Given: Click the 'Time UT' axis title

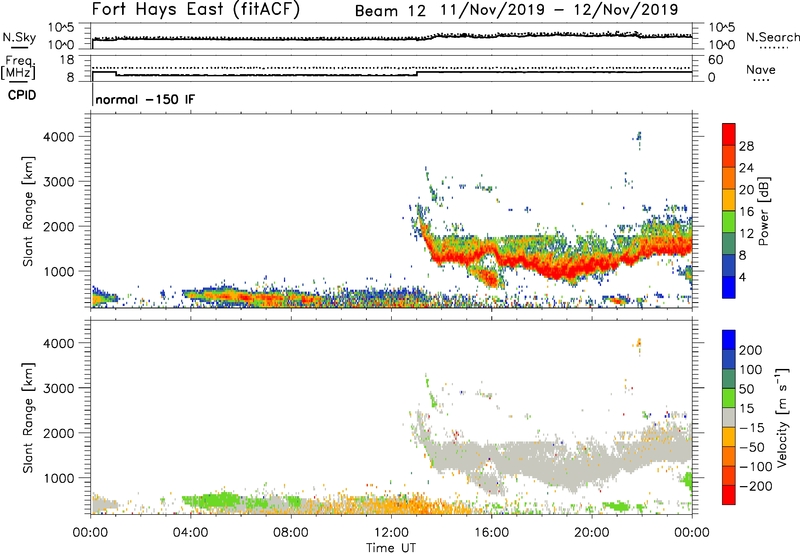Looking at the screenshot, I should coord(391,548).
